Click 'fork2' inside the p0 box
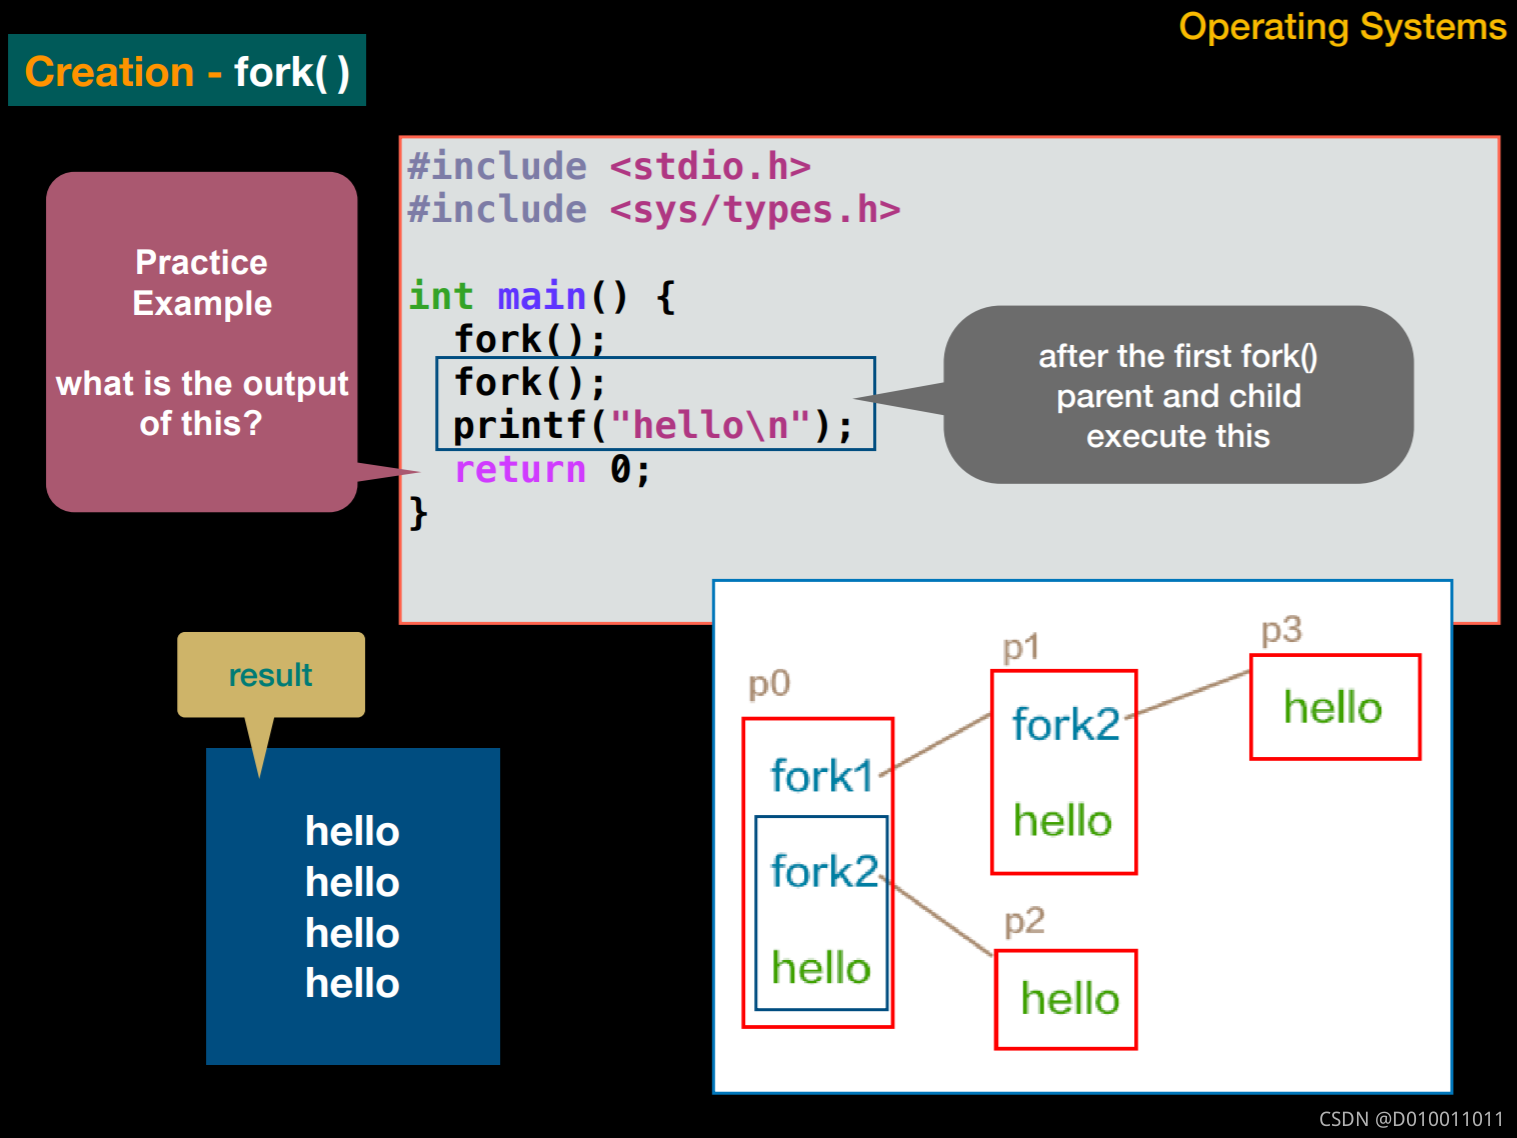The height and width of the screenshot is (1138, 1517). pos(824,871)
